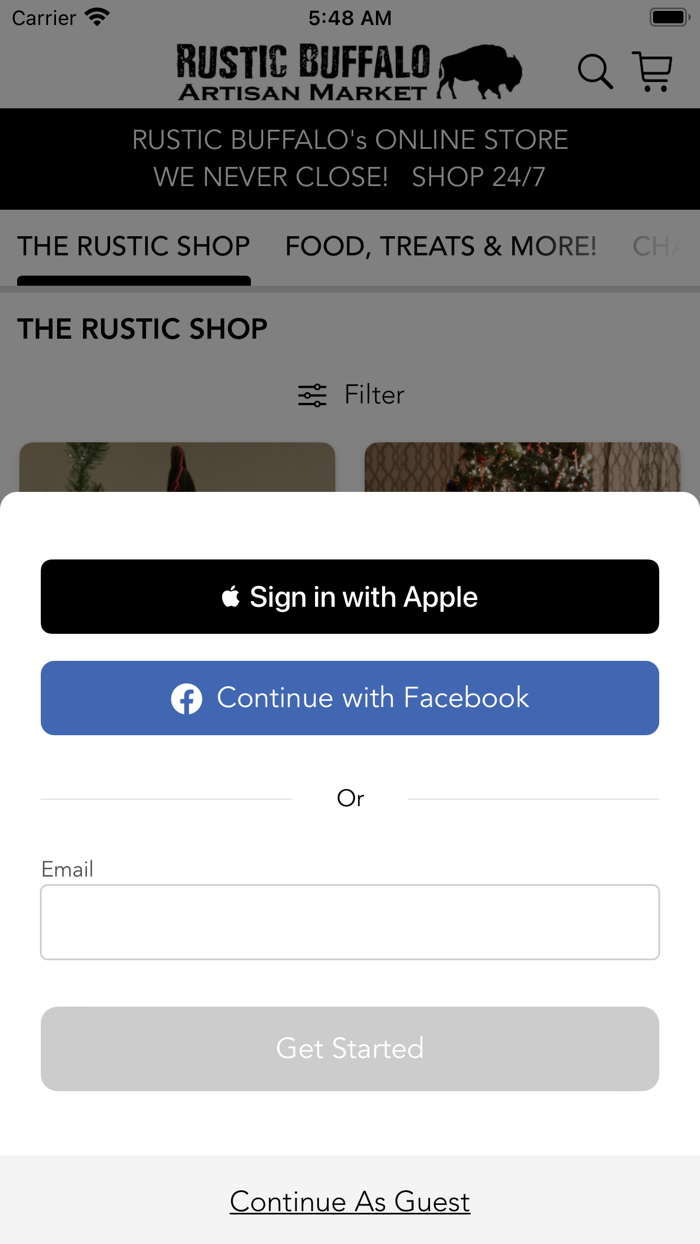Tap the Facebook logo icon
The image size is (700, 1244).
coord(186,698)
